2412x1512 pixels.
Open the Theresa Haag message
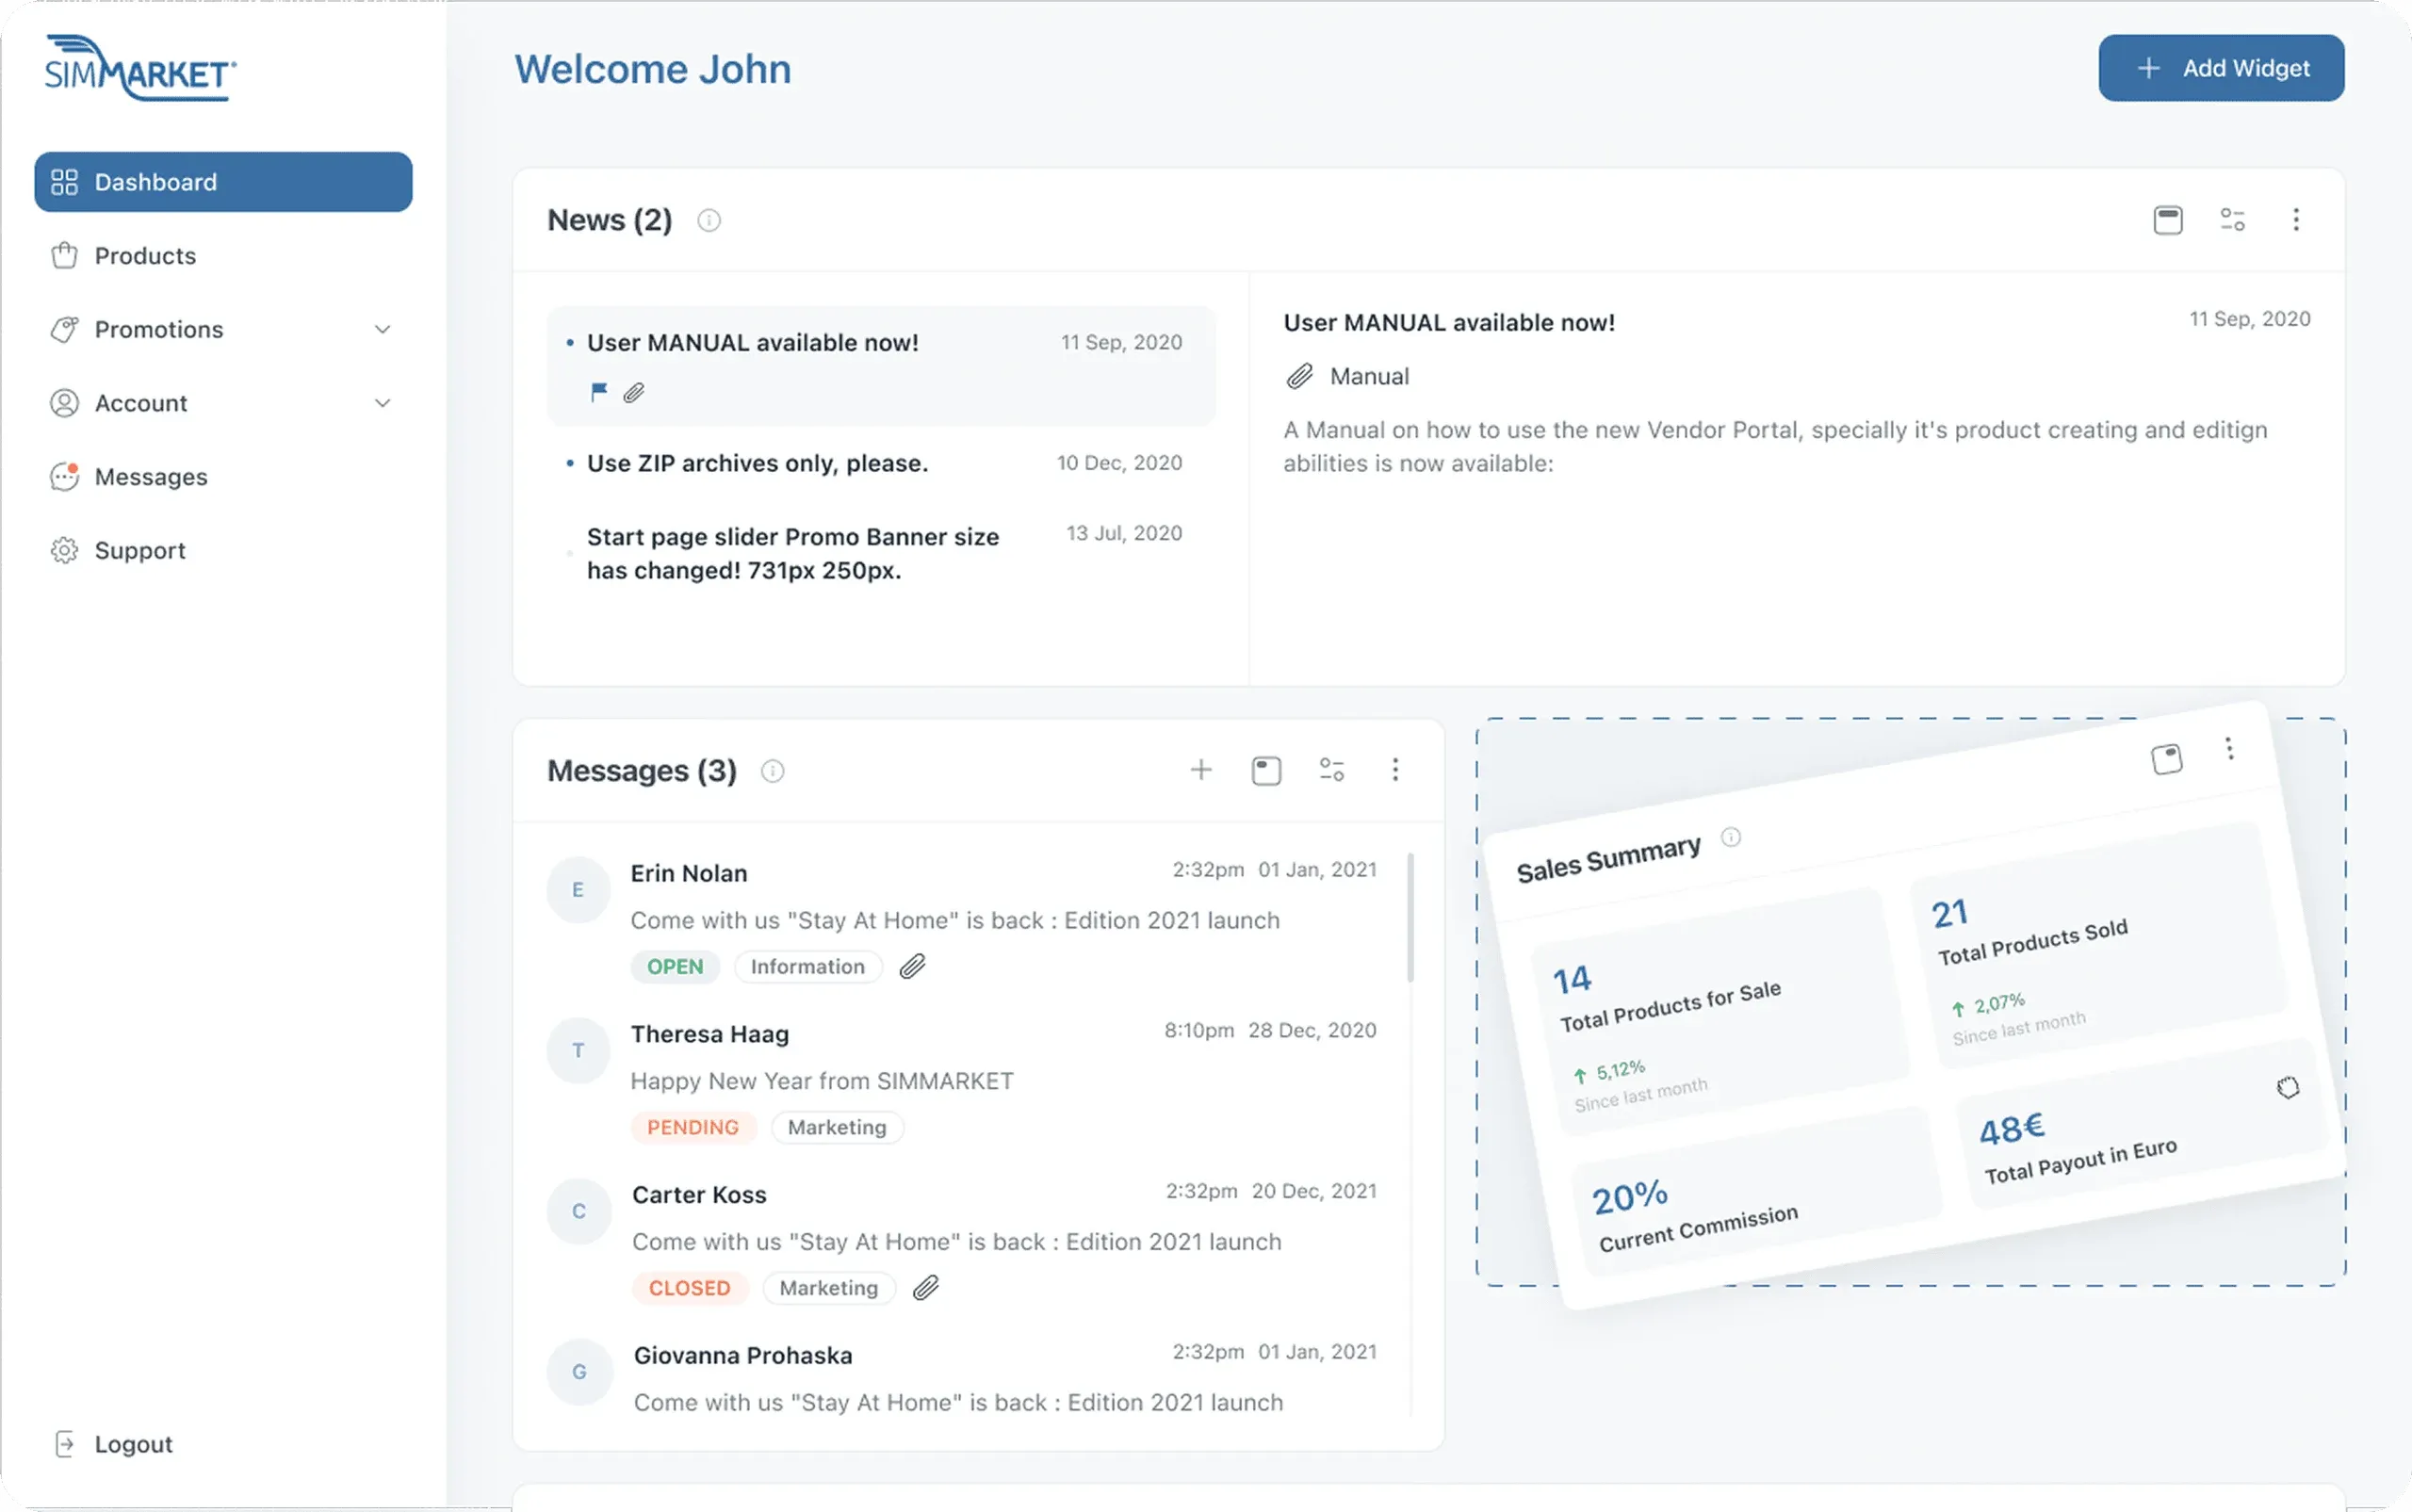click(x=962, y=1081)
